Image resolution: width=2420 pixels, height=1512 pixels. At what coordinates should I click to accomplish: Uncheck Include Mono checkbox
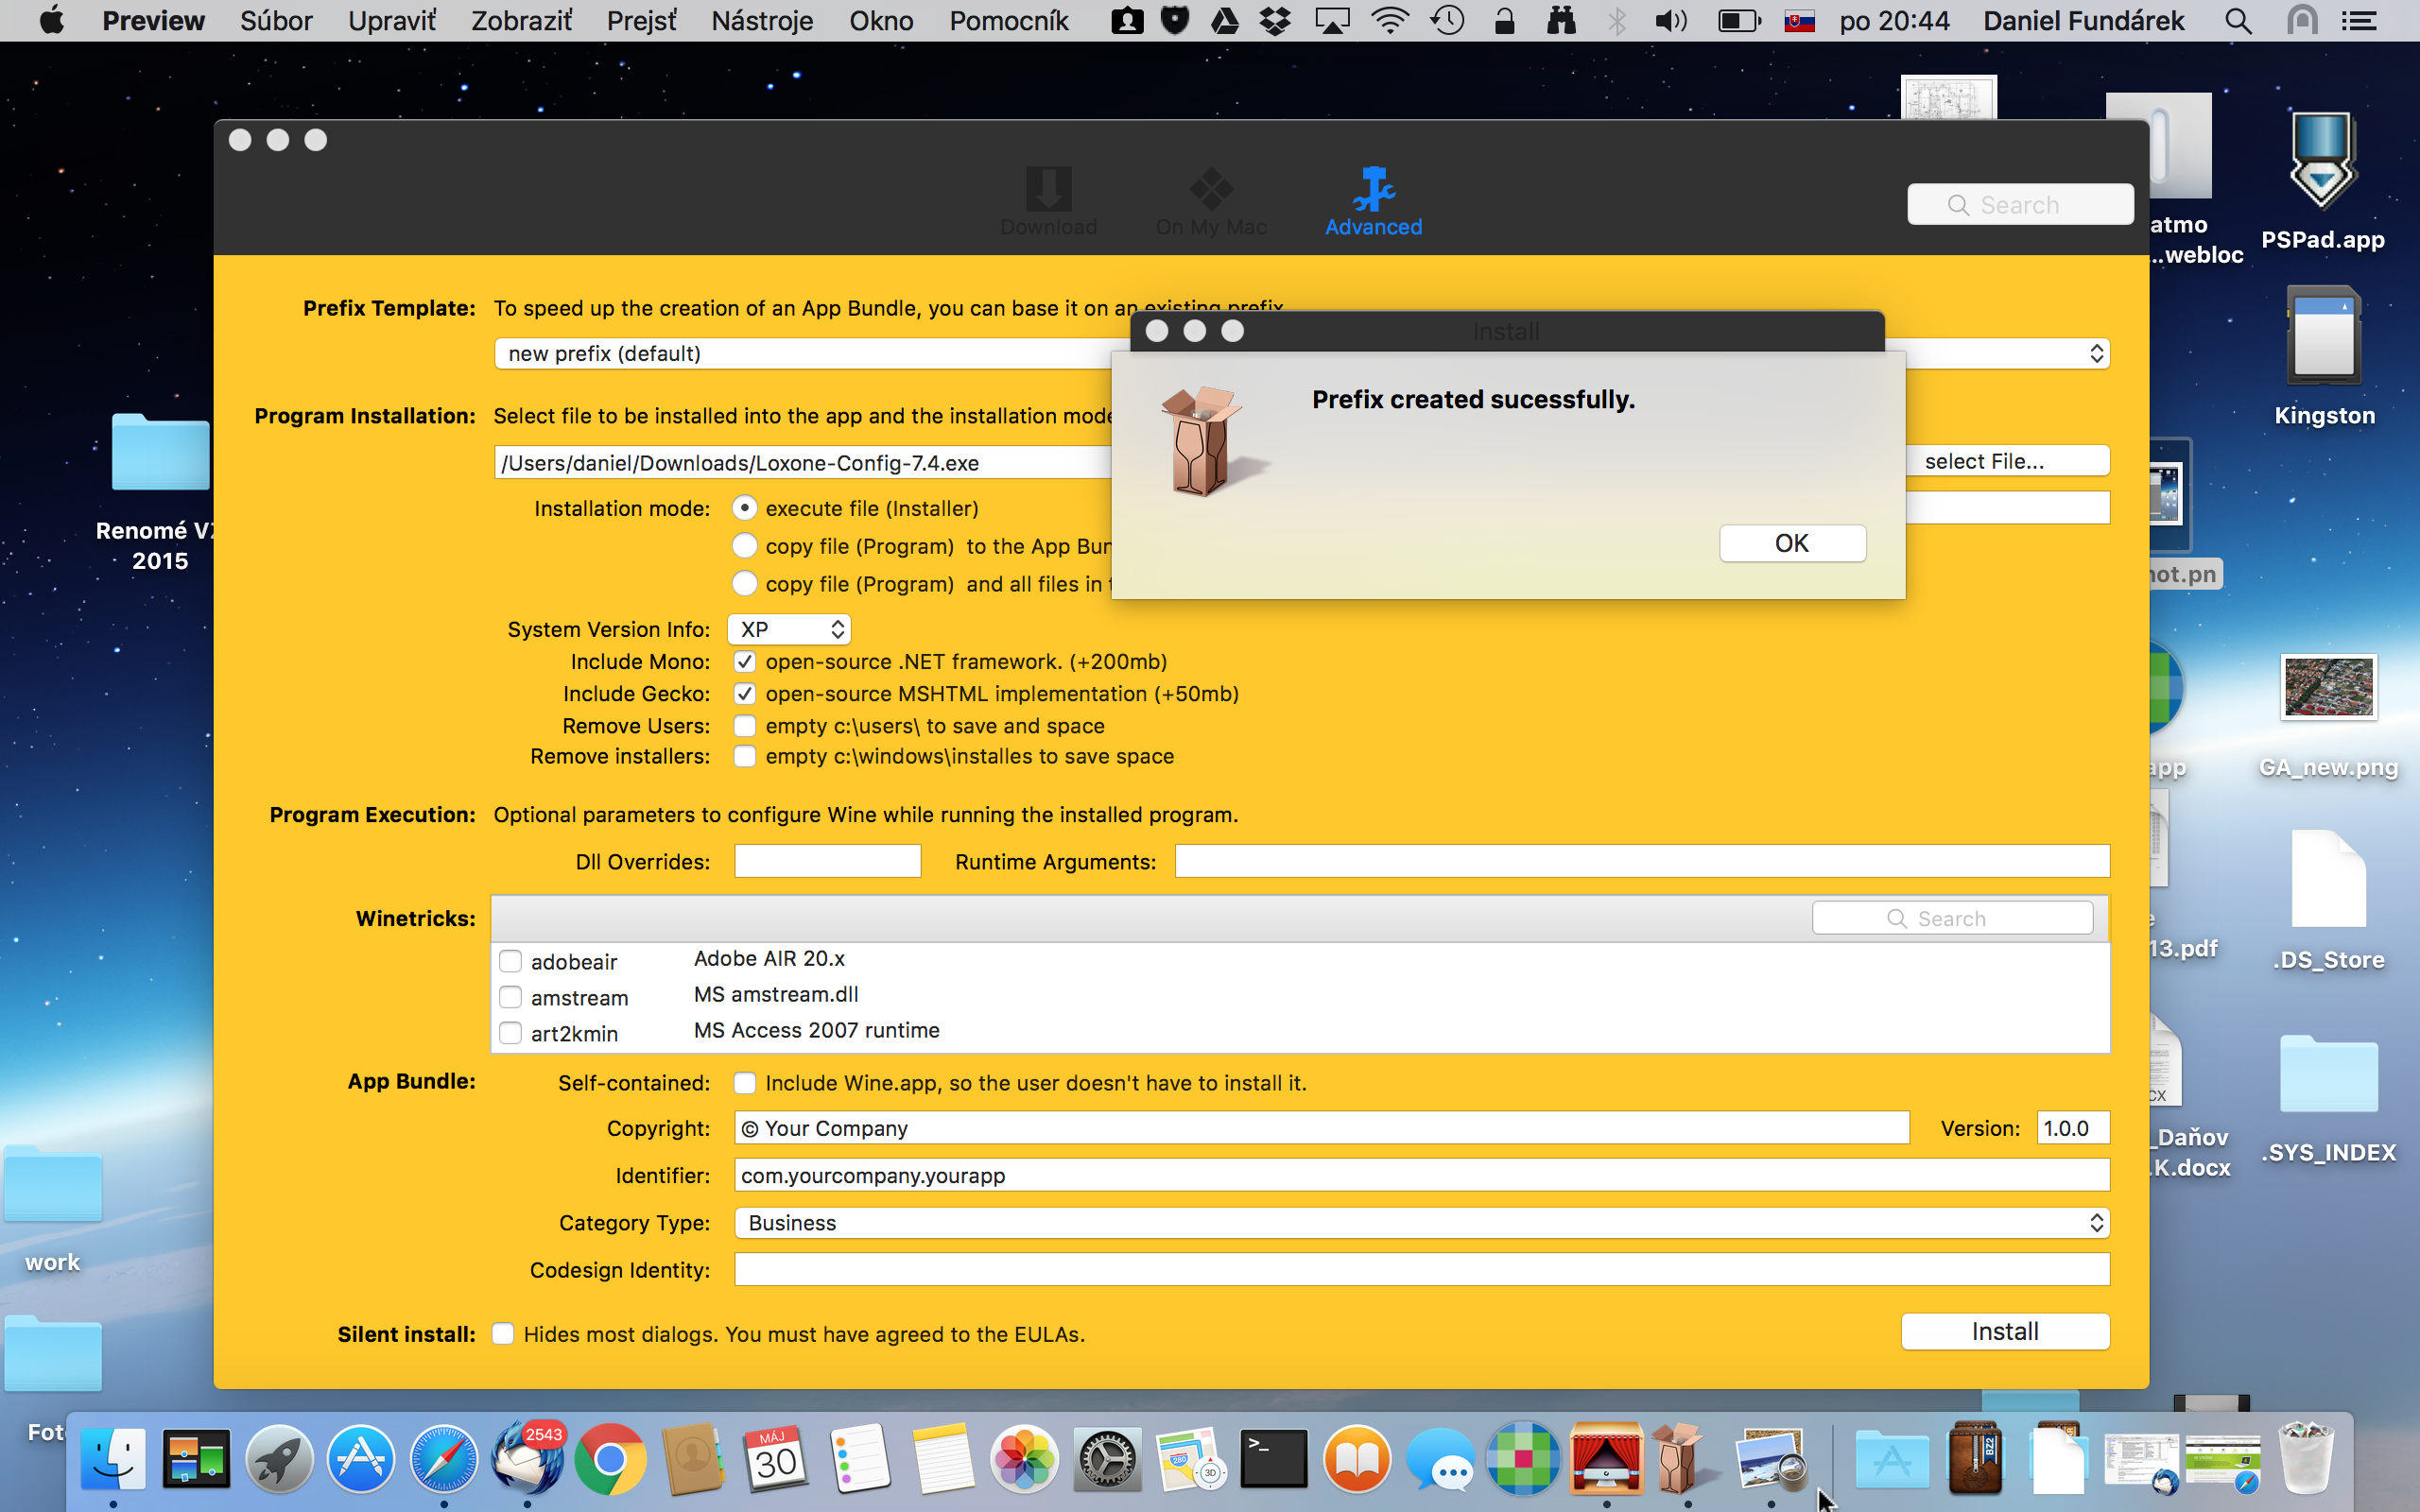(x=744, y=662)
